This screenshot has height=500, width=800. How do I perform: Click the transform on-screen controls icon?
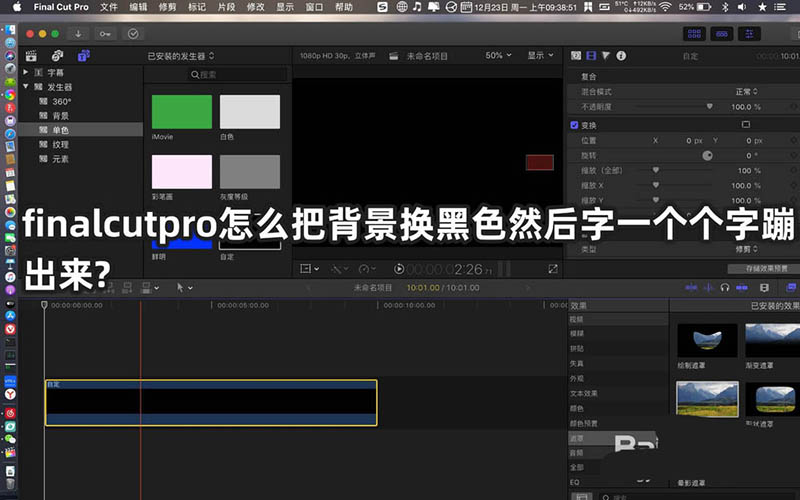[745, 124]
